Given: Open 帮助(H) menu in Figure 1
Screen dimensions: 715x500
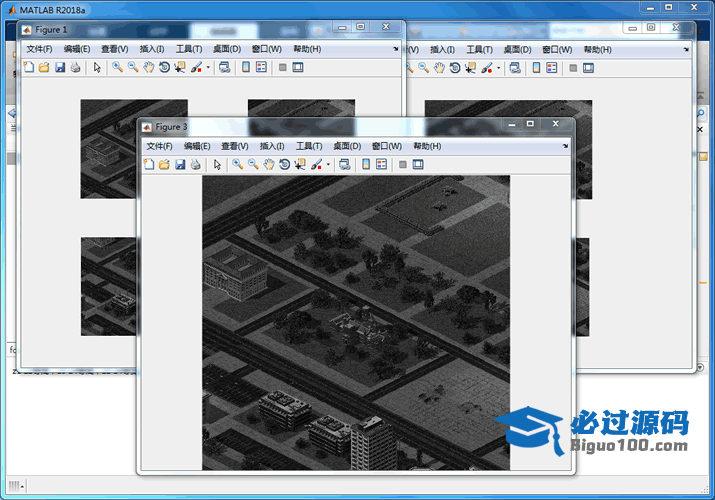Looking at the screenshot, I should click(307, 49).
